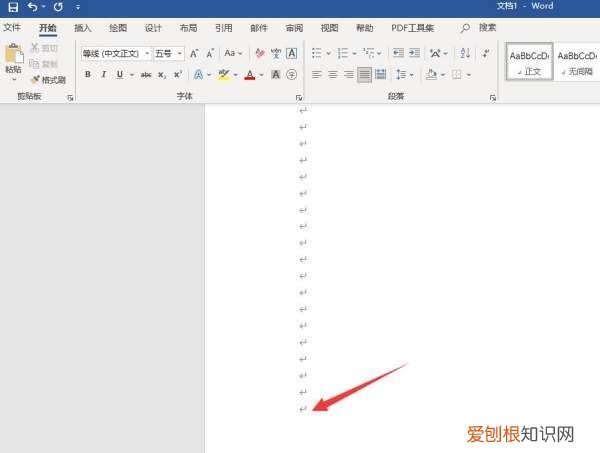Toggle justify alignment
Viewport: 600px width, 453px height.
(364, 74)
